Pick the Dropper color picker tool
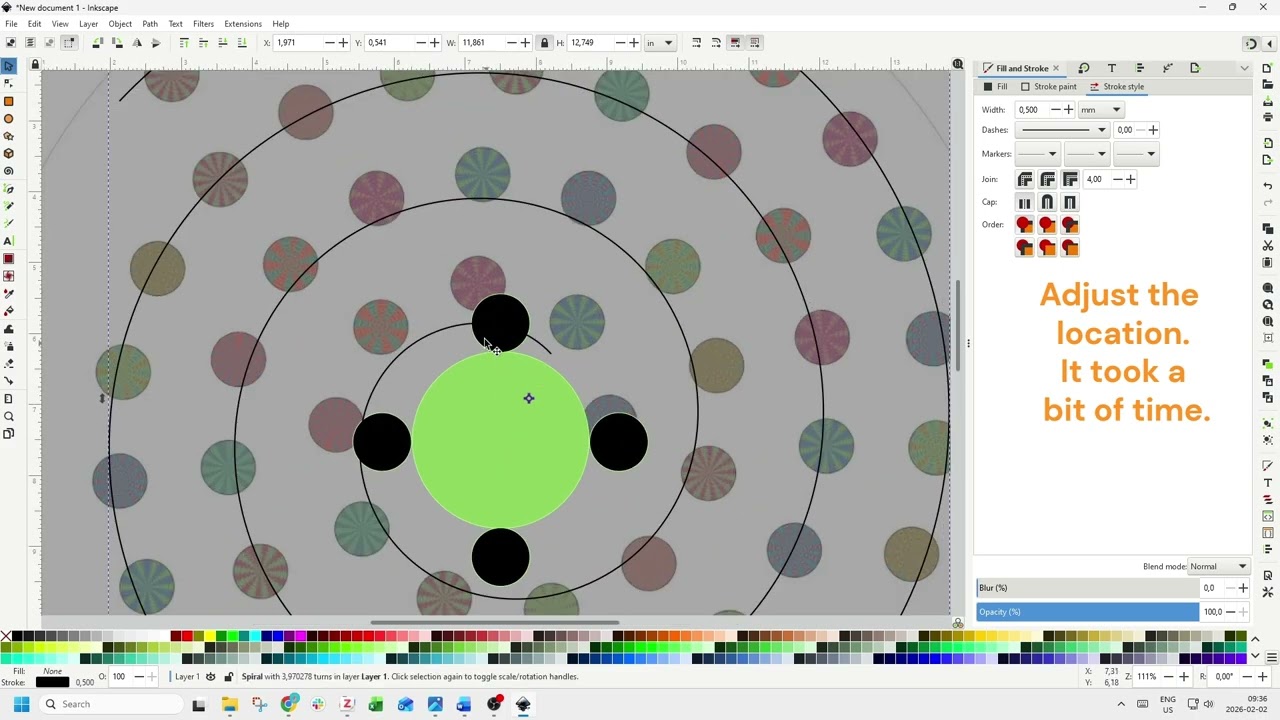This screenshot has height=720, width=1280. (x=9, y=294)
